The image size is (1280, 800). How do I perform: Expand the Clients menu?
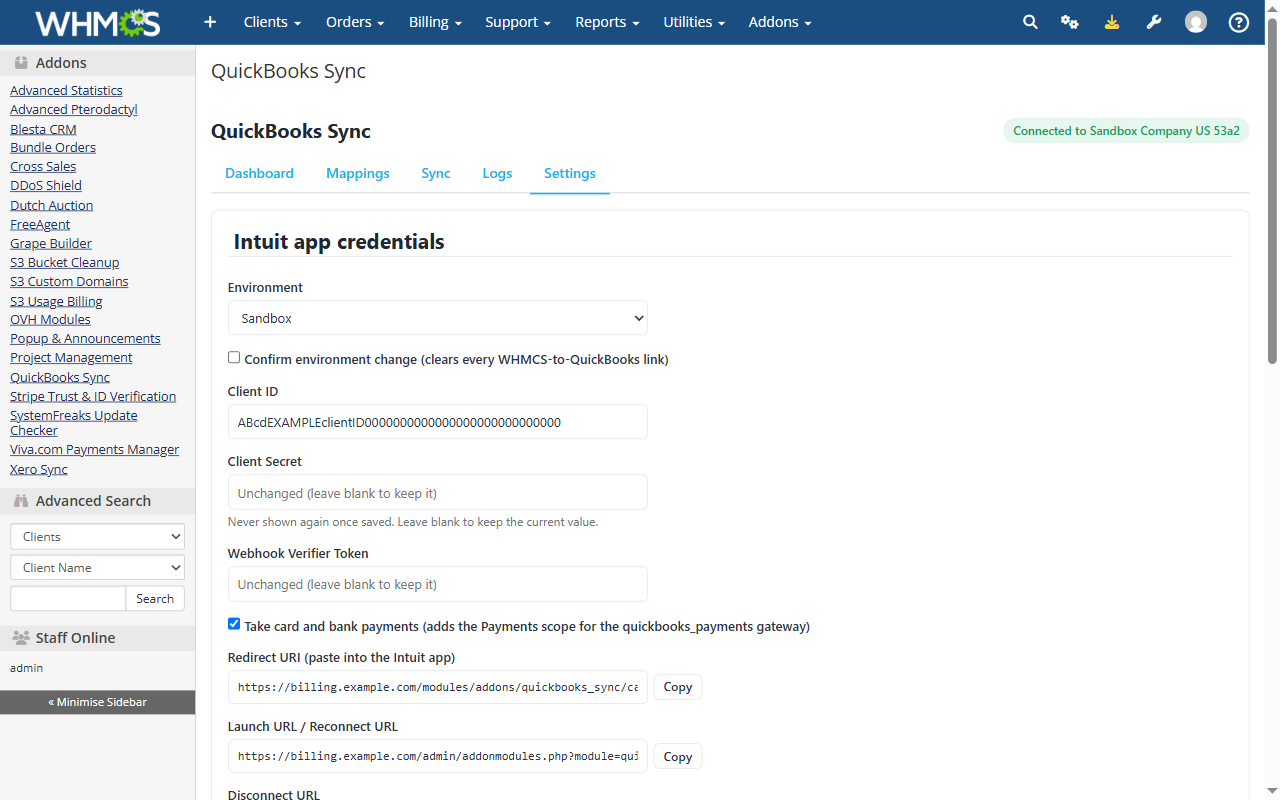[272, 22]
